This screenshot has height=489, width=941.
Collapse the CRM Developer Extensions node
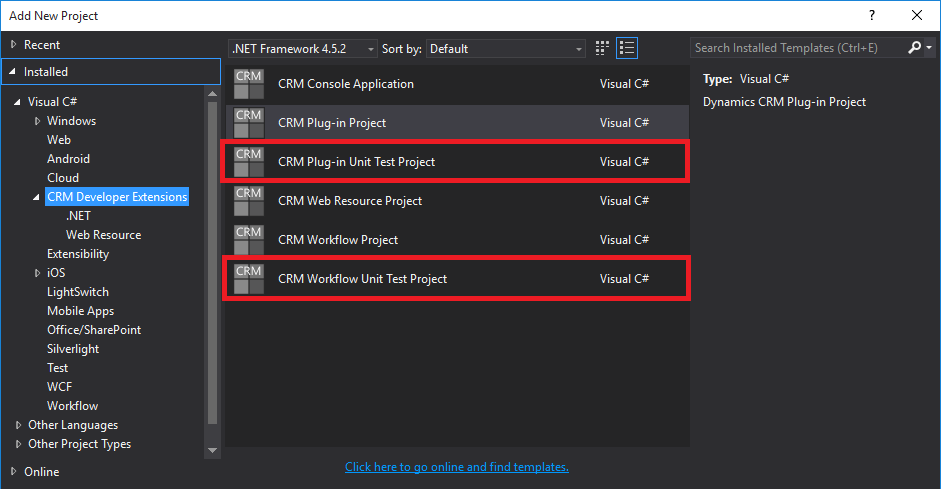coord(38,197)
